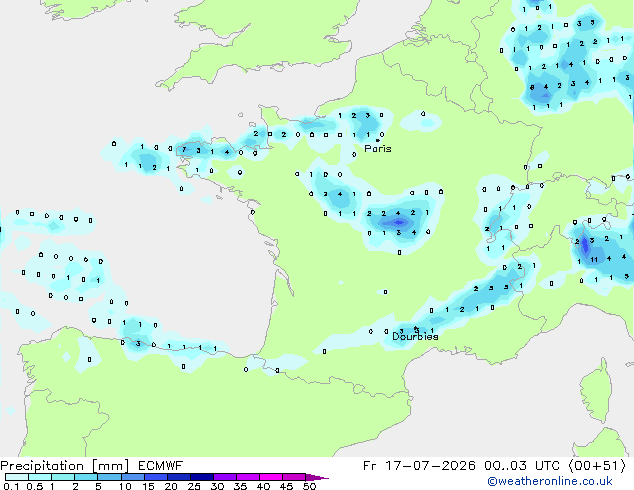The height and width of the screenshot is (490, 634).
Task: Click the 'Fr 17-07-2026' date text
Action: (419, 466)
